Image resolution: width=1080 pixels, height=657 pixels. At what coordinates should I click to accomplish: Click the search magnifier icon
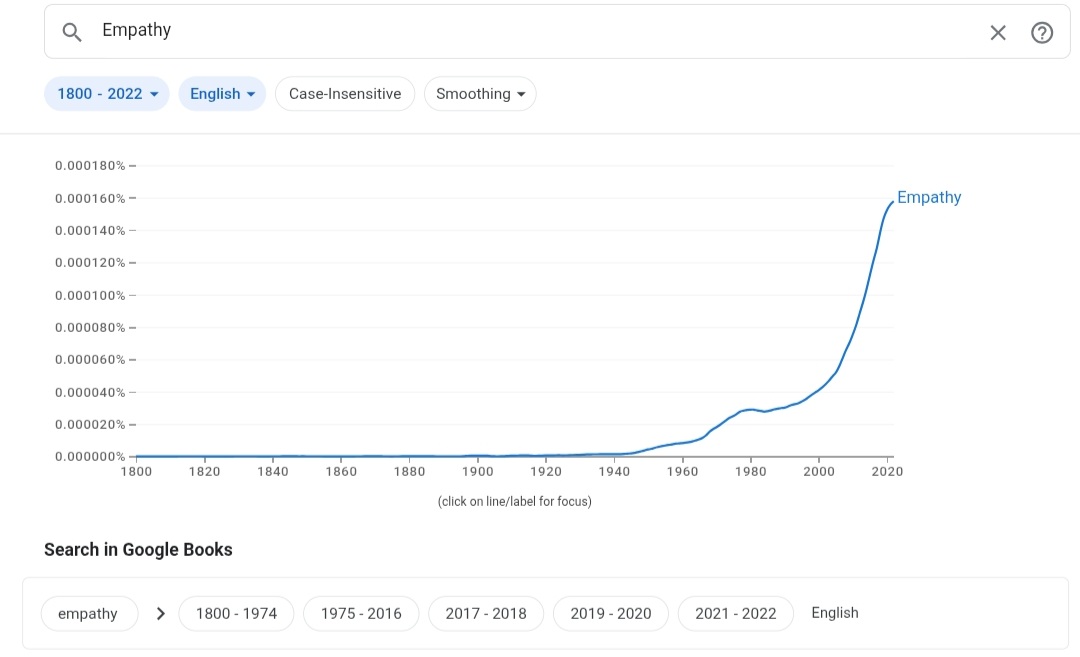(71, 32)
